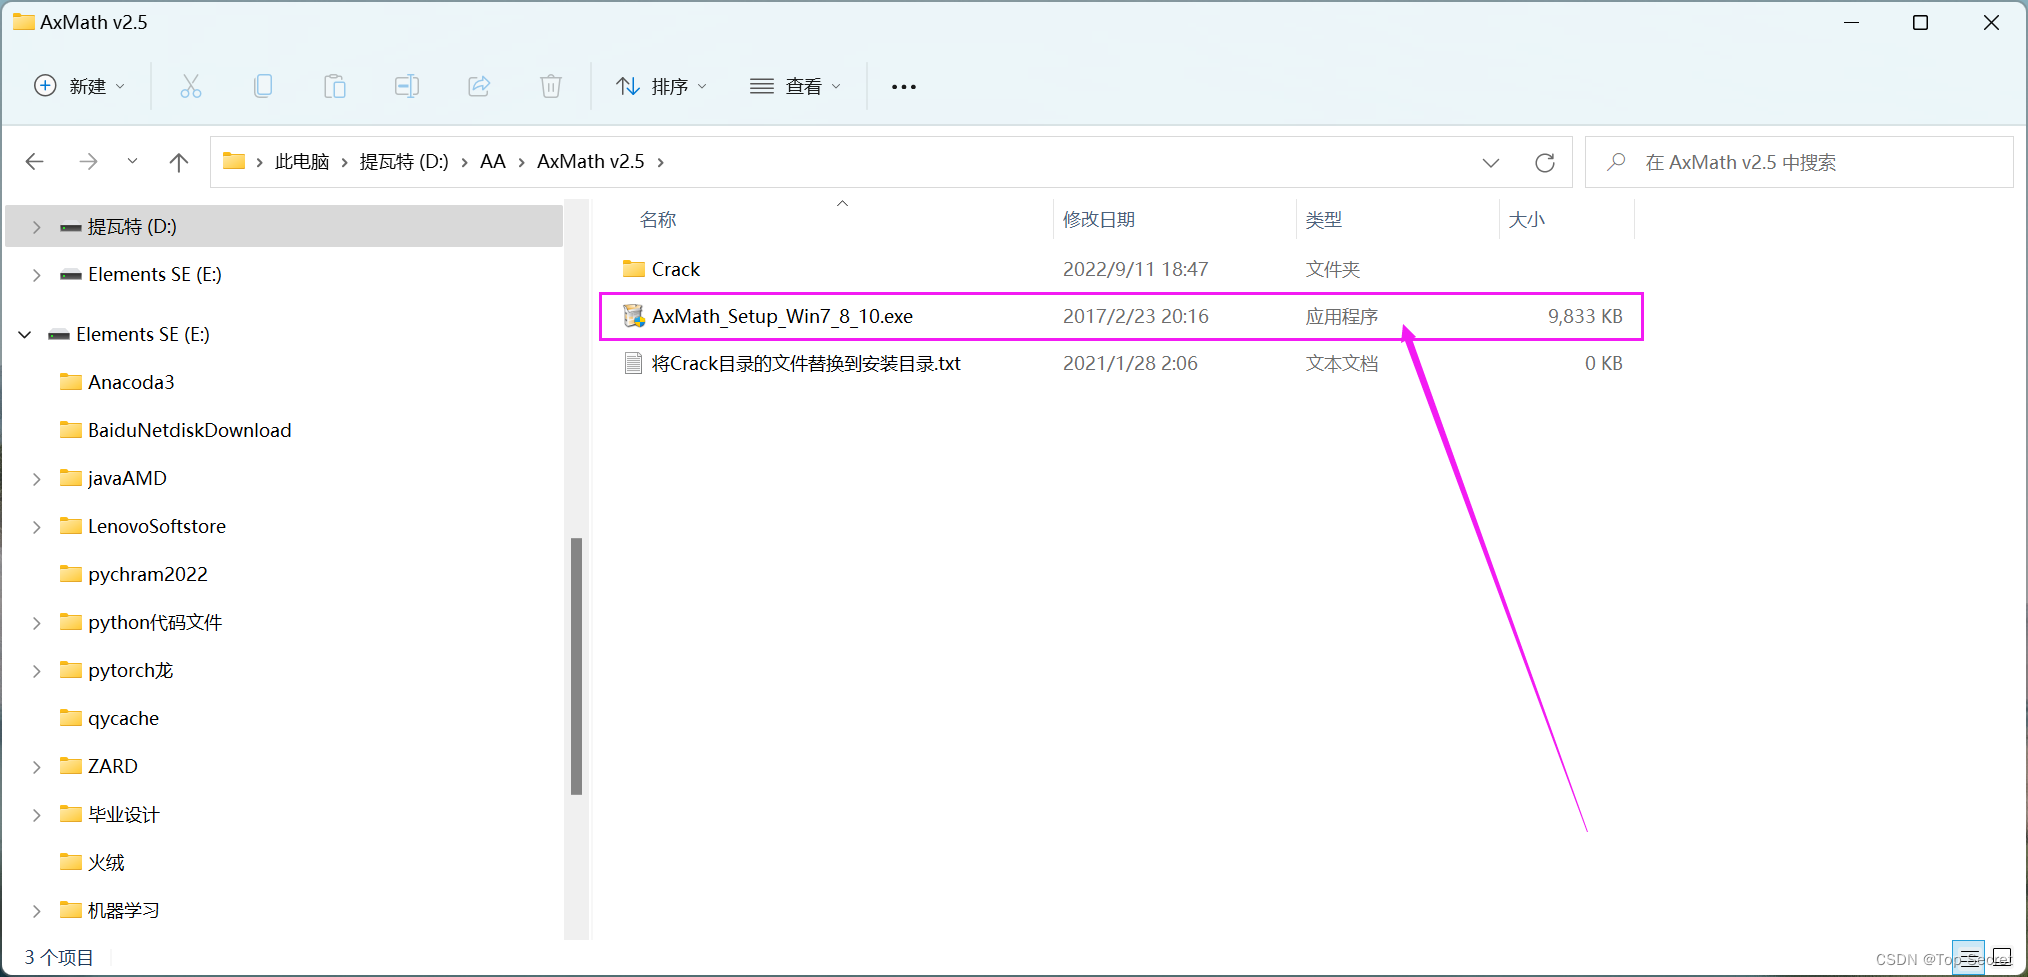Switch to details view in status bar
Image resolution: width=2028 pixels, height=977 pixels.
1969,957
